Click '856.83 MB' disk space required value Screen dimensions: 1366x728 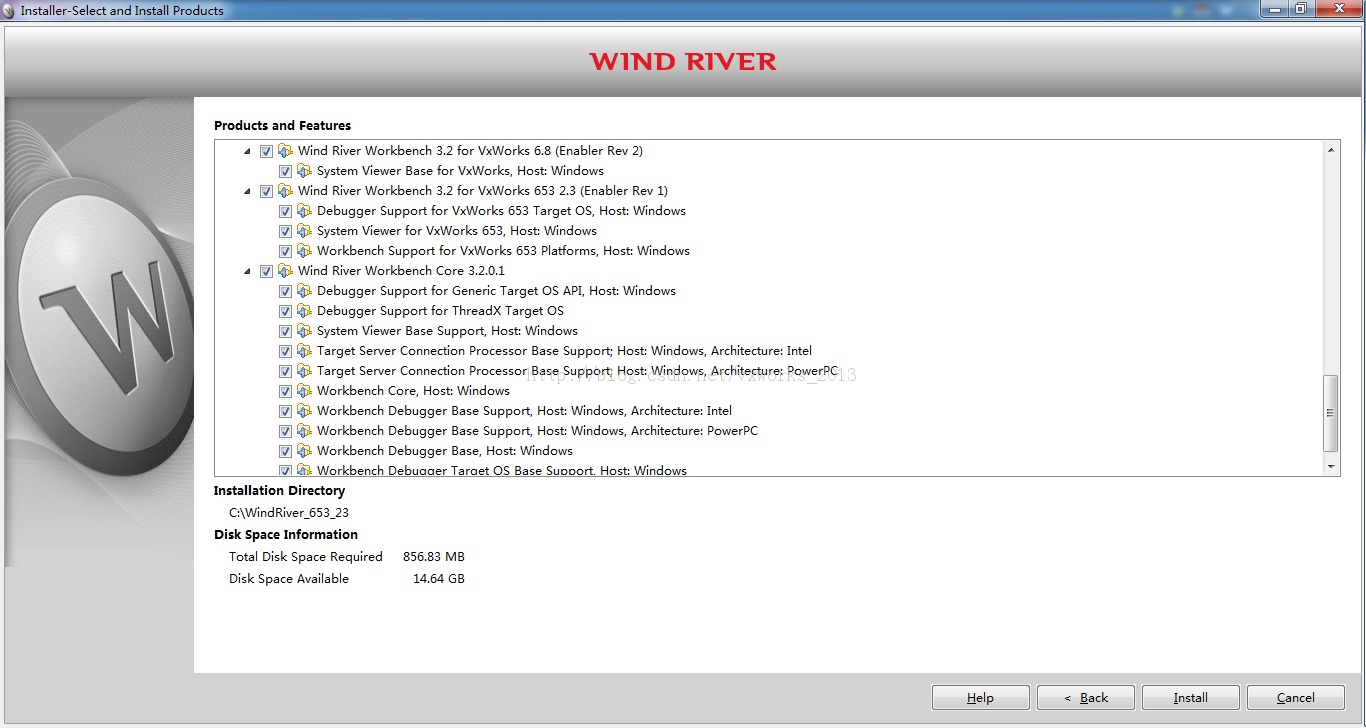[x=434, y=557]
